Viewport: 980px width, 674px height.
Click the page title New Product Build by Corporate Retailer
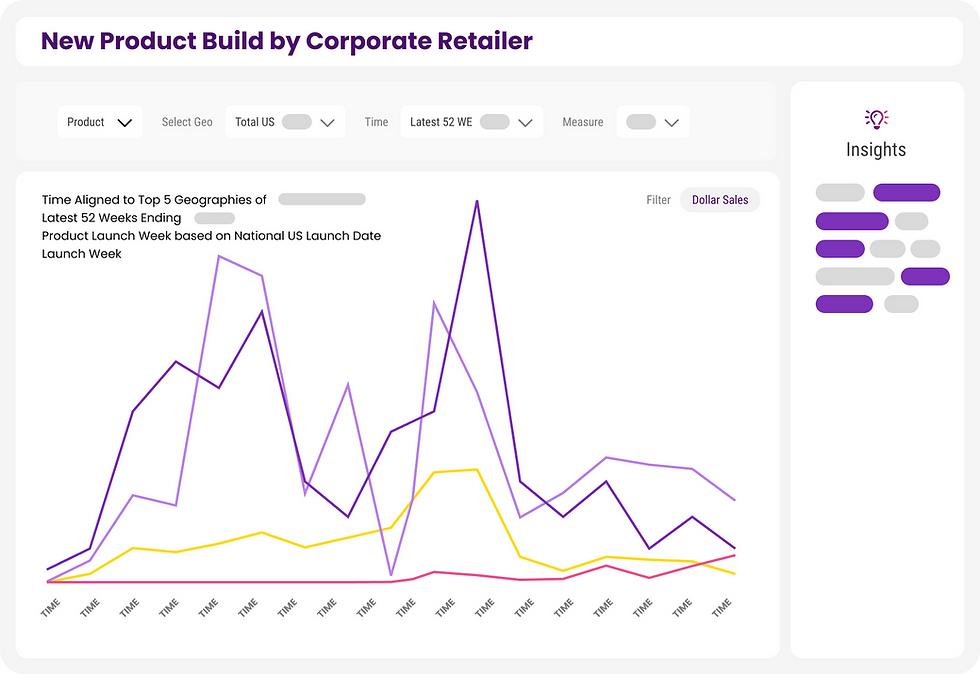pyautogui.click(x=287, y=41)
